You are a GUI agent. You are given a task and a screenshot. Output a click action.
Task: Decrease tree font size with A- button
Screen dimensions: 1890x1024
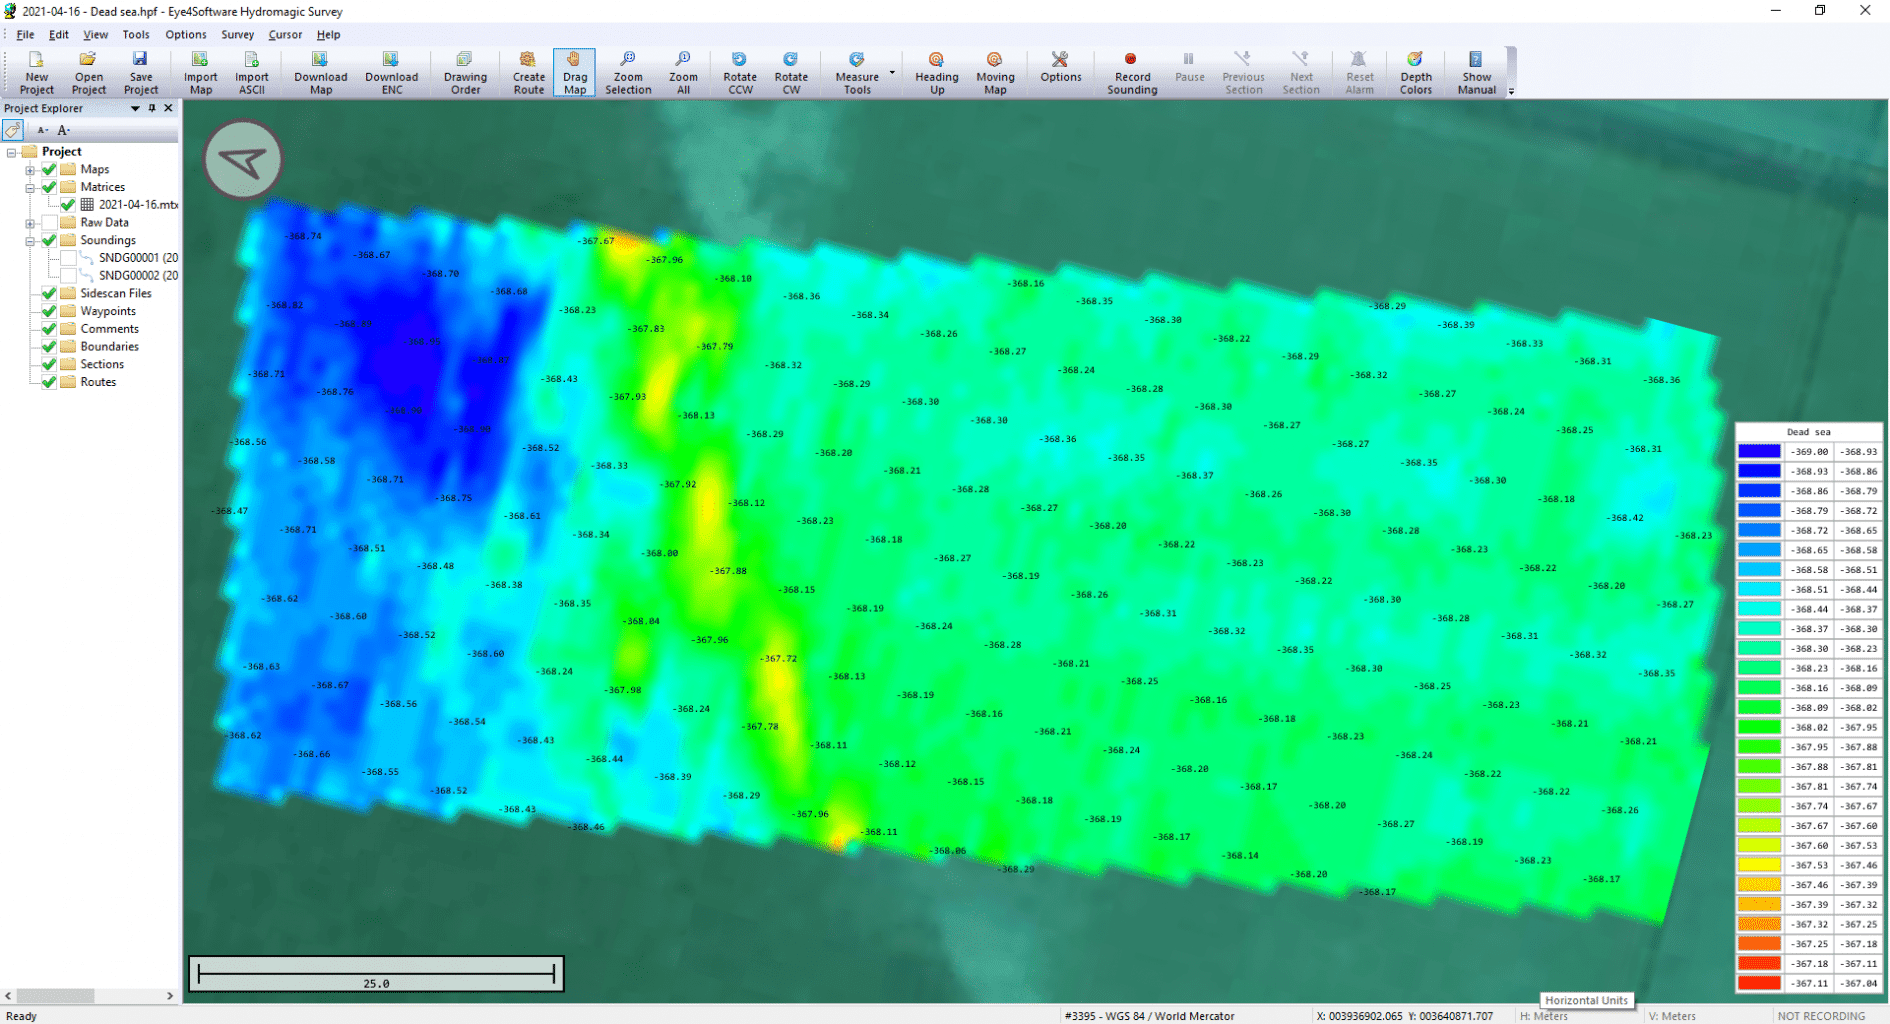tap(42, 130)
